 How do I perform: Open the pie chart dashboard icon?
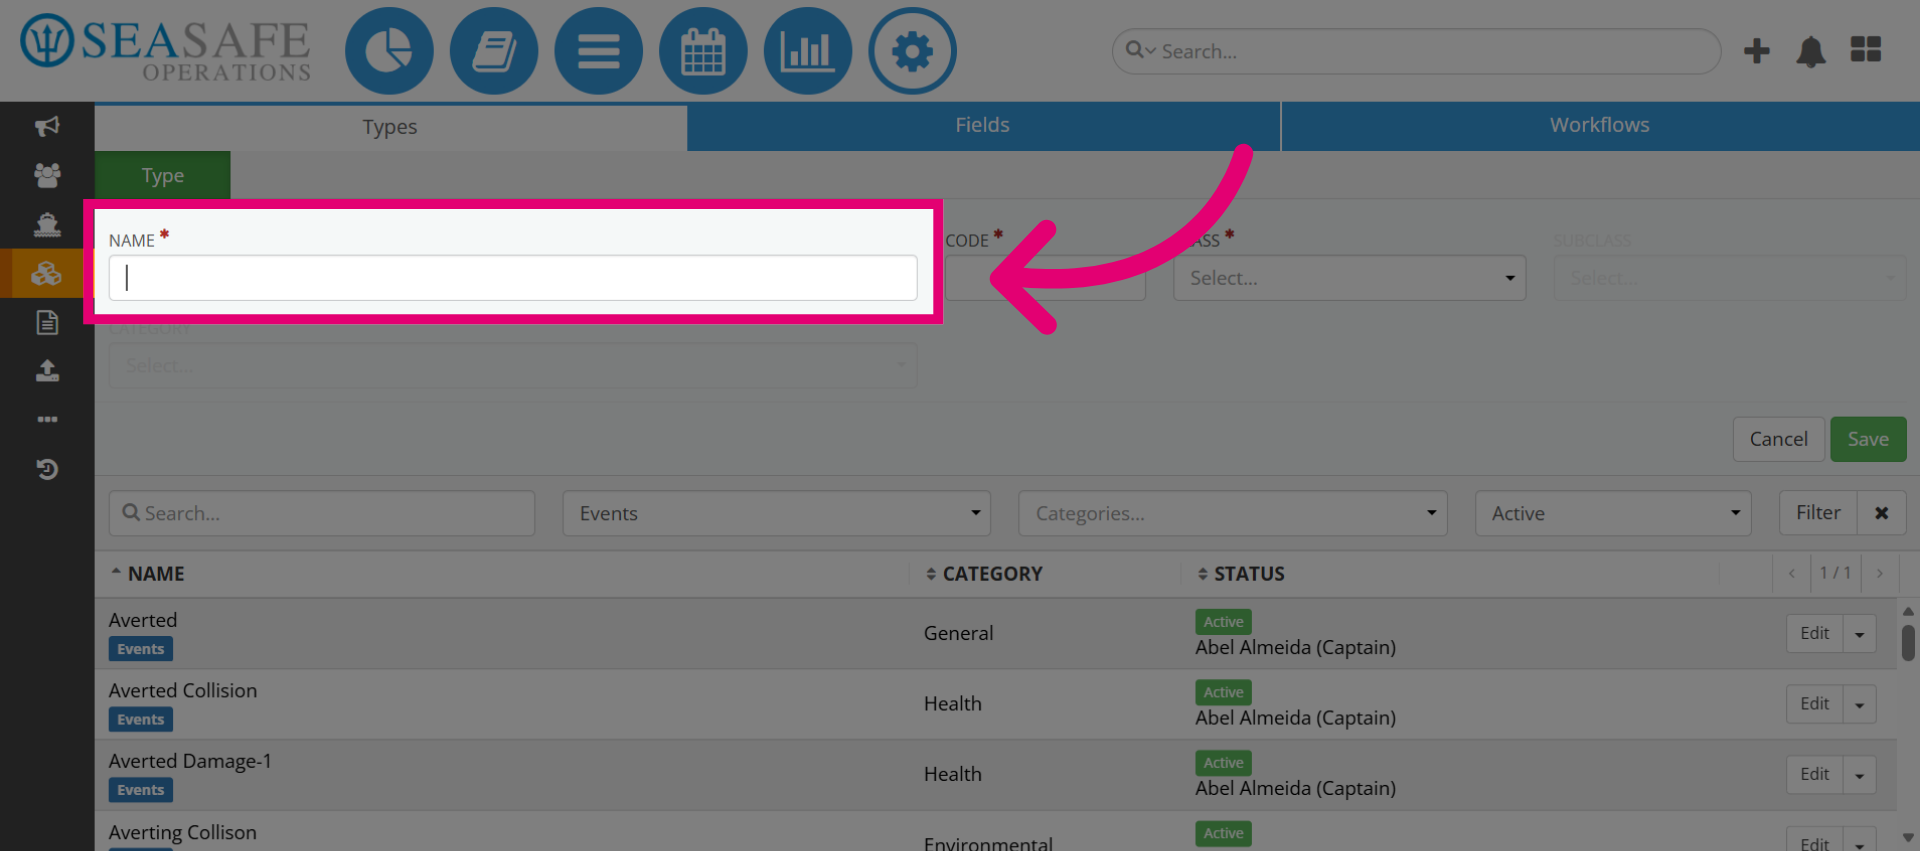(389, 51)
